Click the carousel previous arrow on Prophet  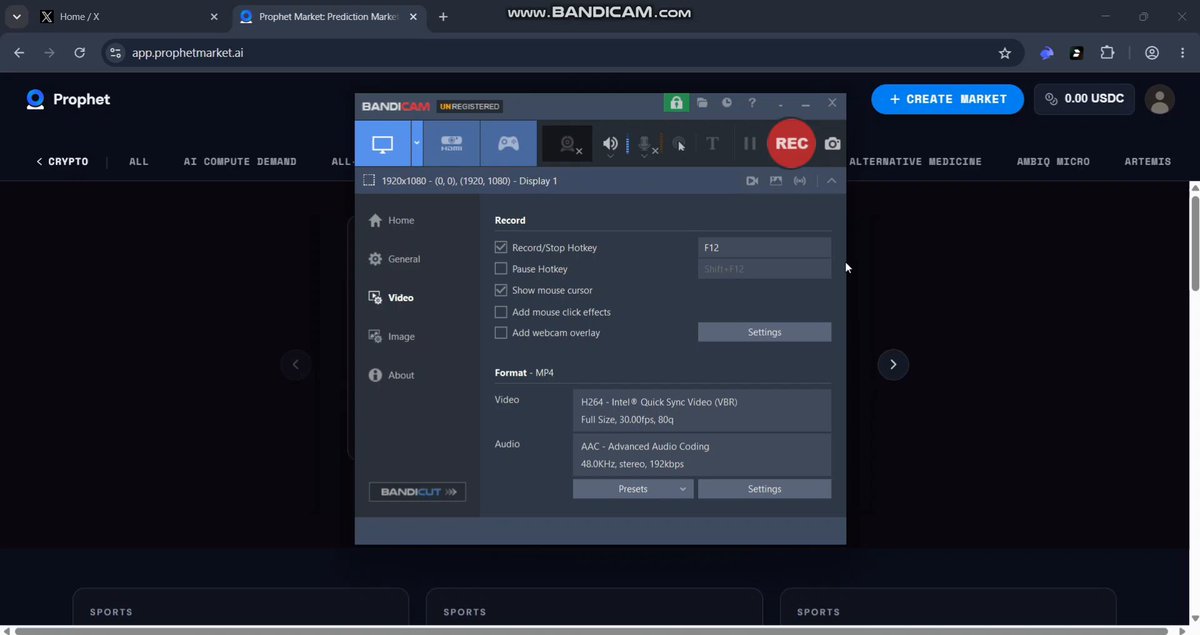point(295,365)
